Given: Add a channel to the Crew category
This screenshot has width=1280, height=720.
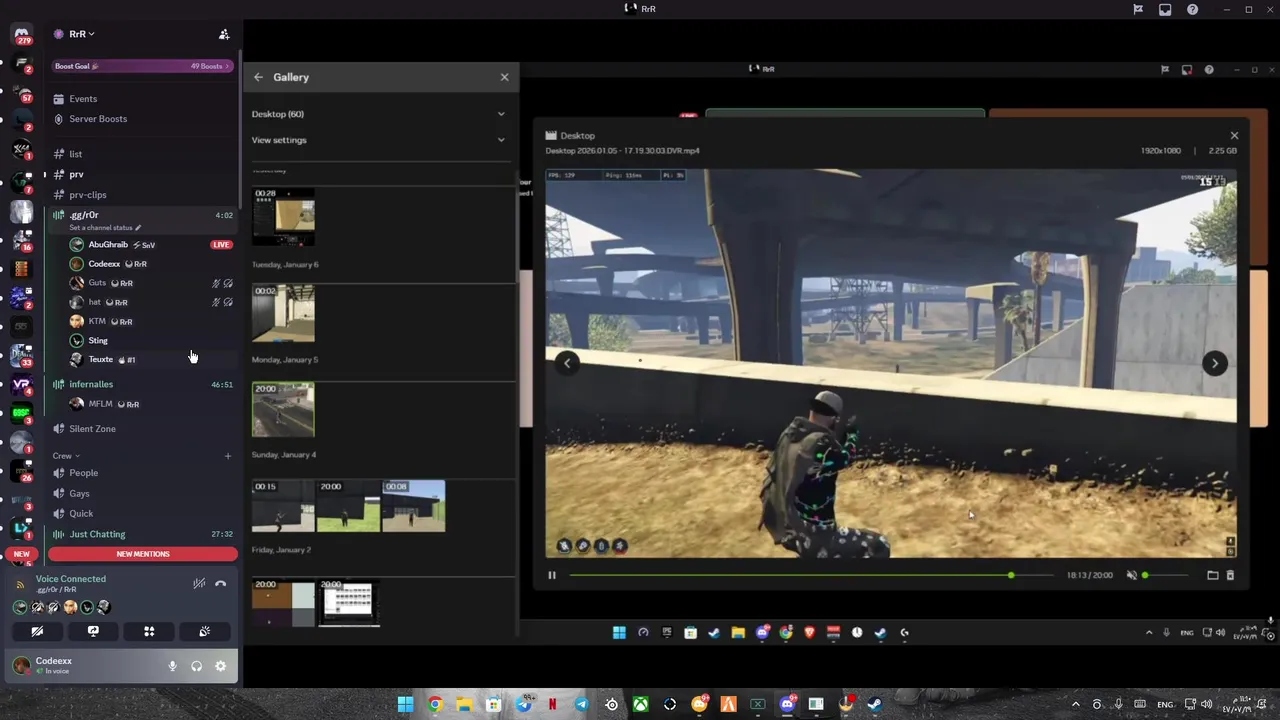Looking at the screenshot, I should pyautogui.click(x=228, y=456).
